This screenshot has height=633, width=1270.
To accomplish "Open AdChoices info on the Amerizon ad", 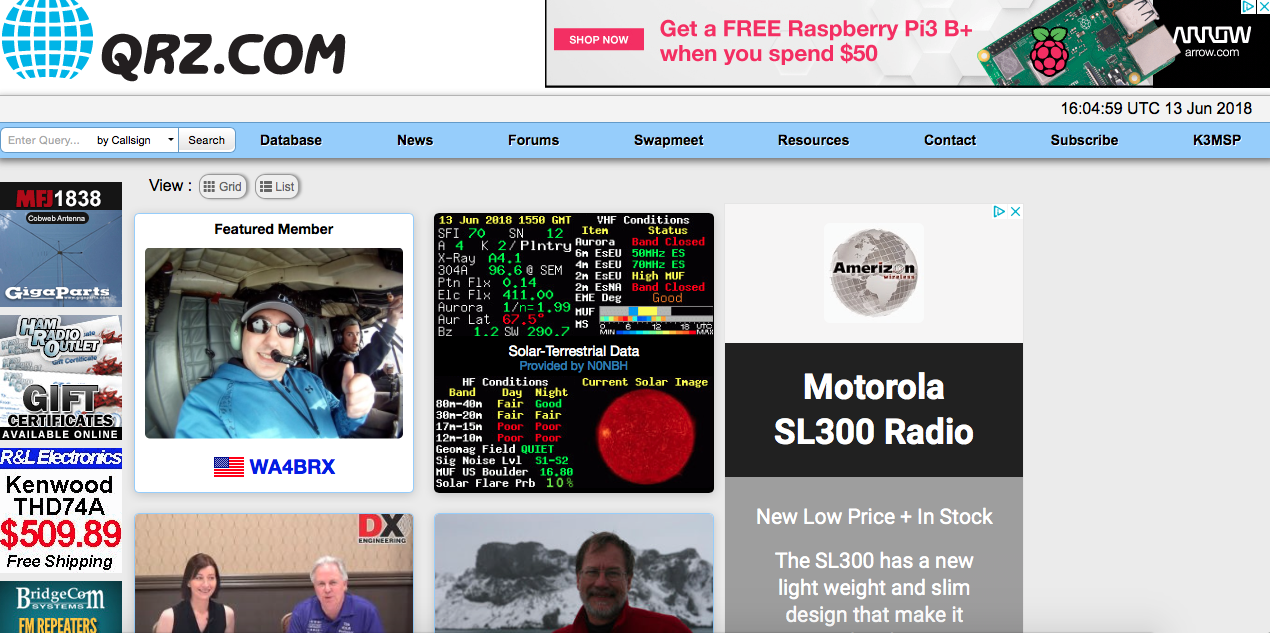I will (x=998, y=212).
